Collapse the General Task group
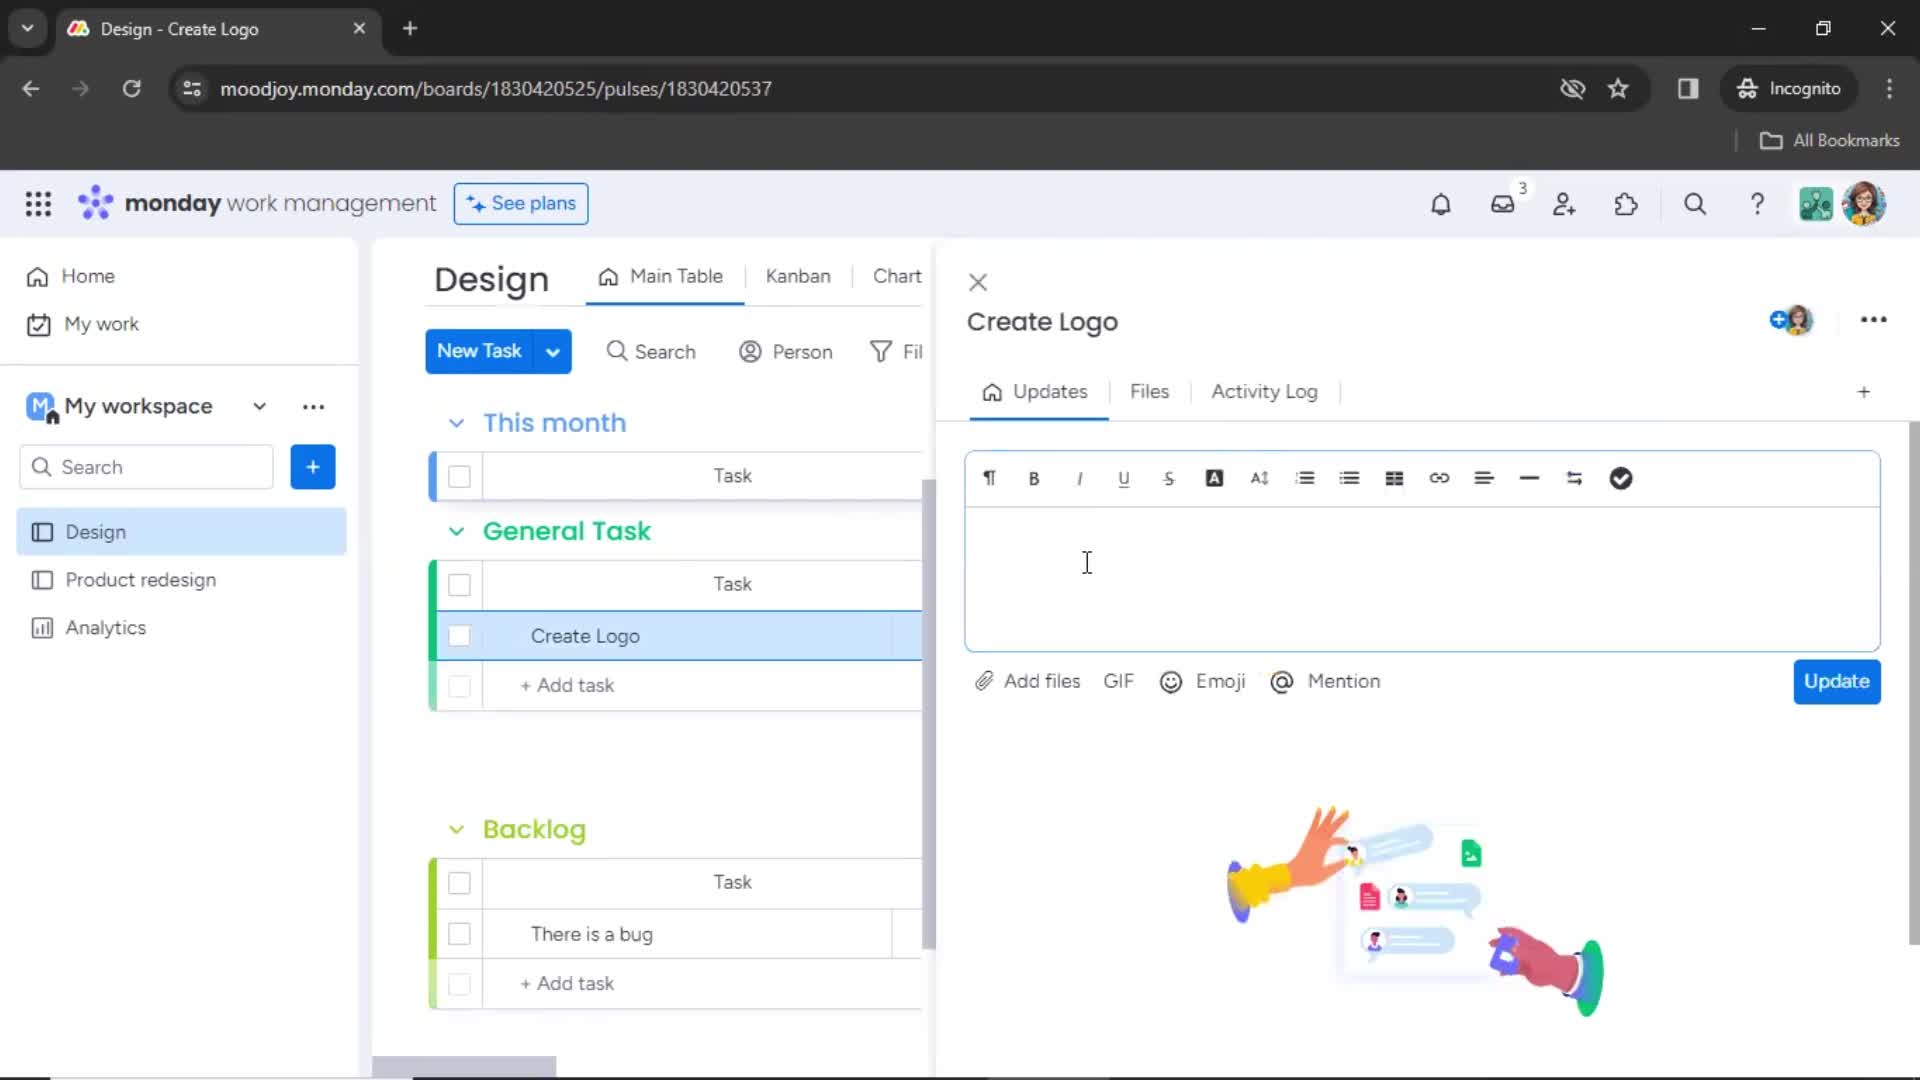This screenshot has width=1920, height=1080. pos(456,531)
